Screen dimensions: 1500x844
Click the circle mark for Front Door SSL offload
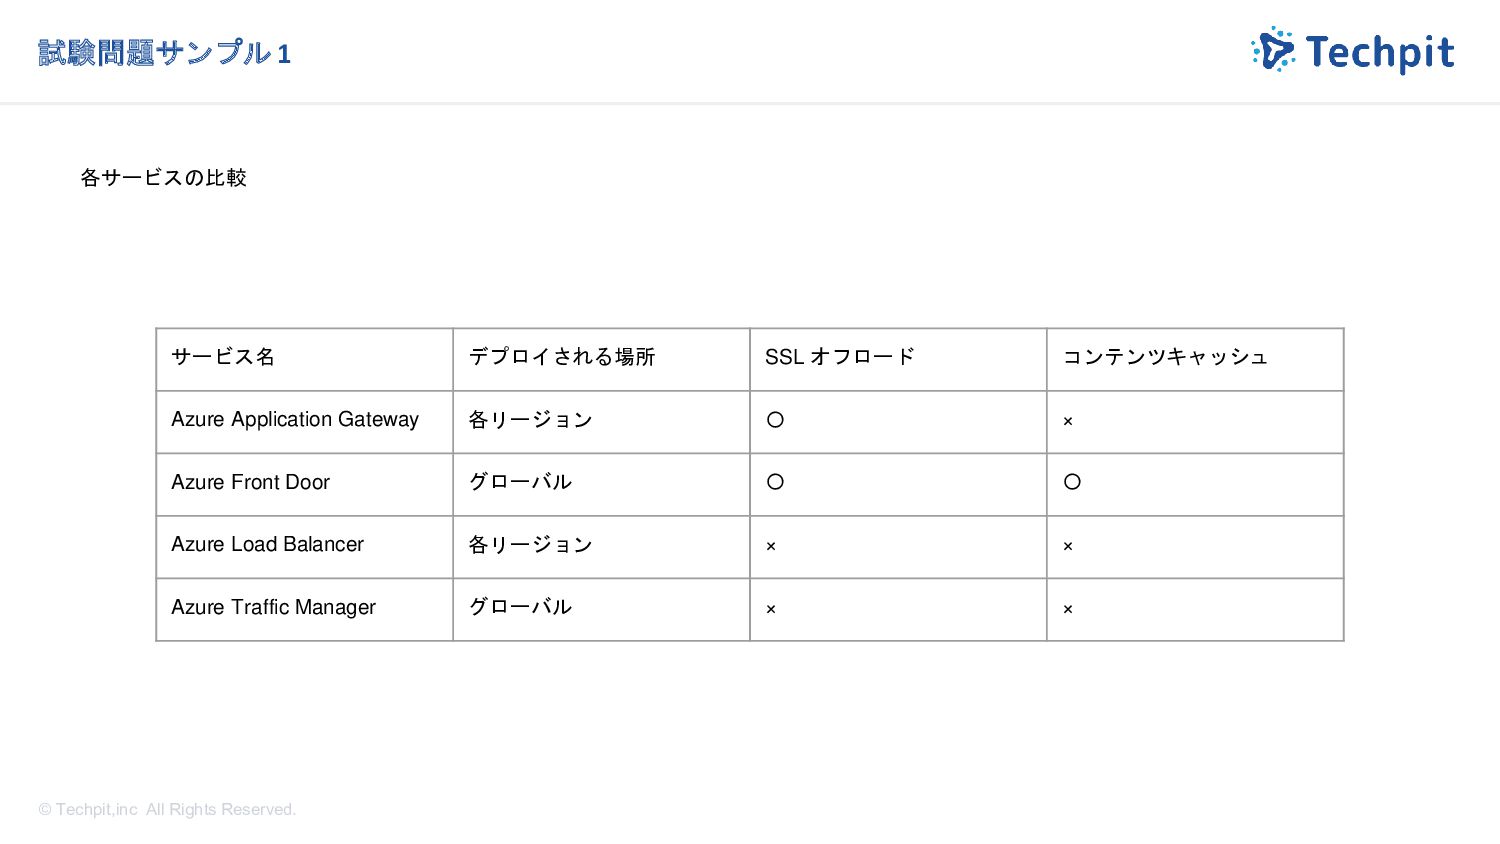(775, 482)
